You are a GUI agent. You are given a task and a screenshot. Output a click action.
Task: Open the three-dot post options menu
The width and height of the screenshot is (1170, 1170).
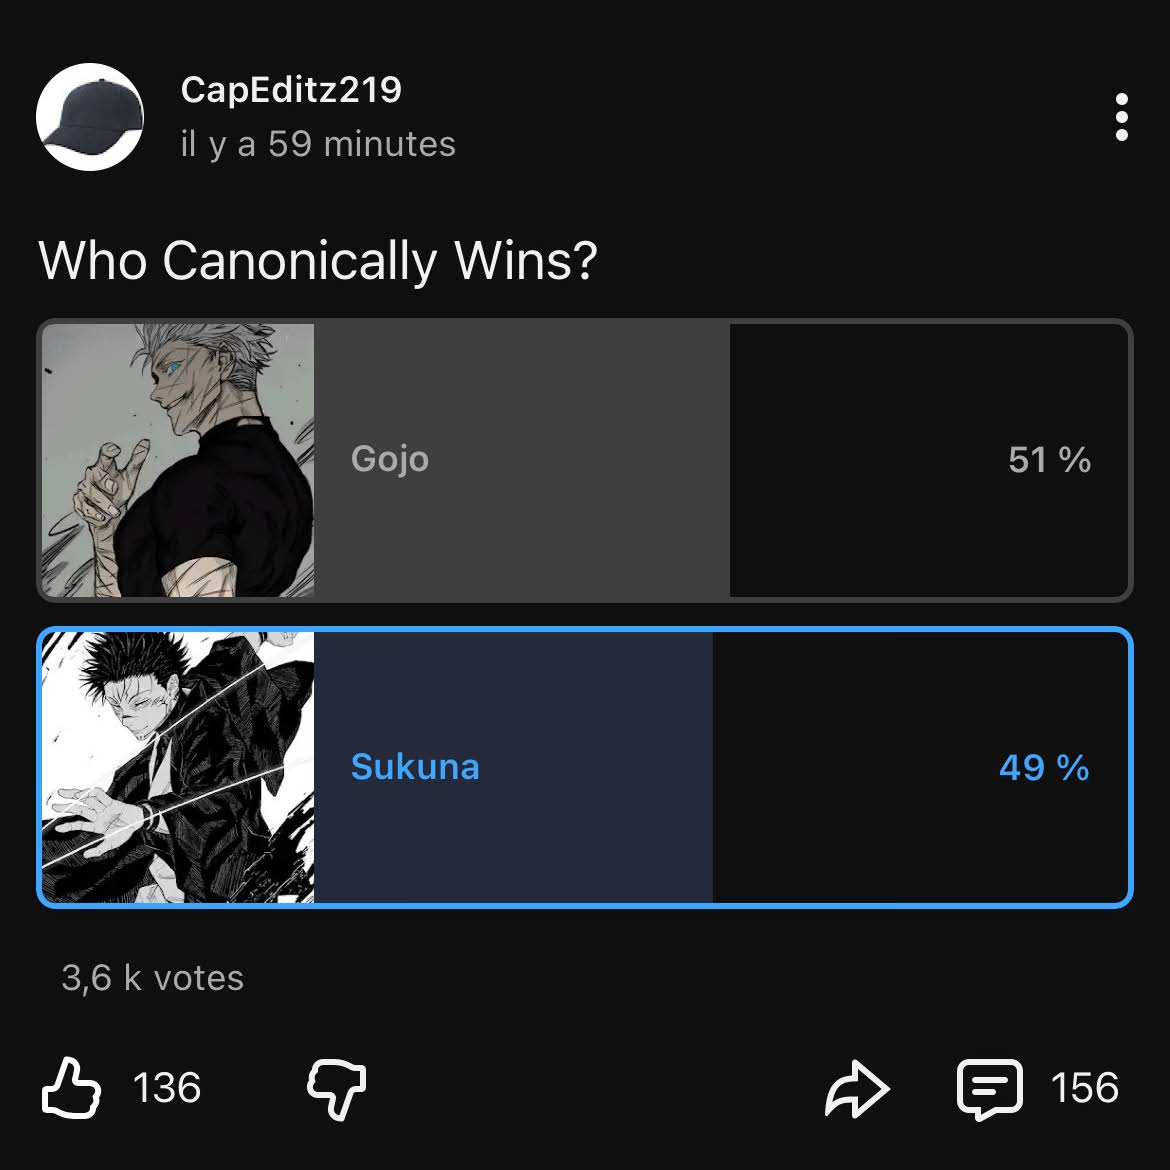point(1121,117)
